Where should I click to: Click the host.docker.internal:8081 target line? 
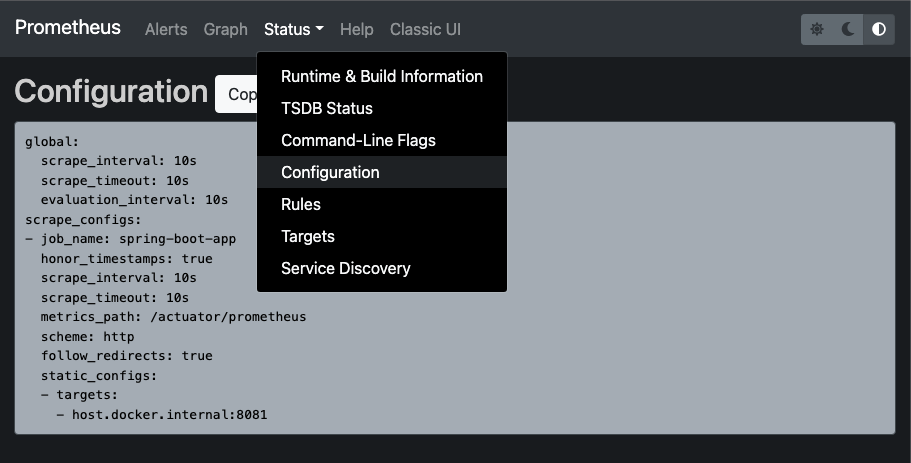(x=169, y=414)
